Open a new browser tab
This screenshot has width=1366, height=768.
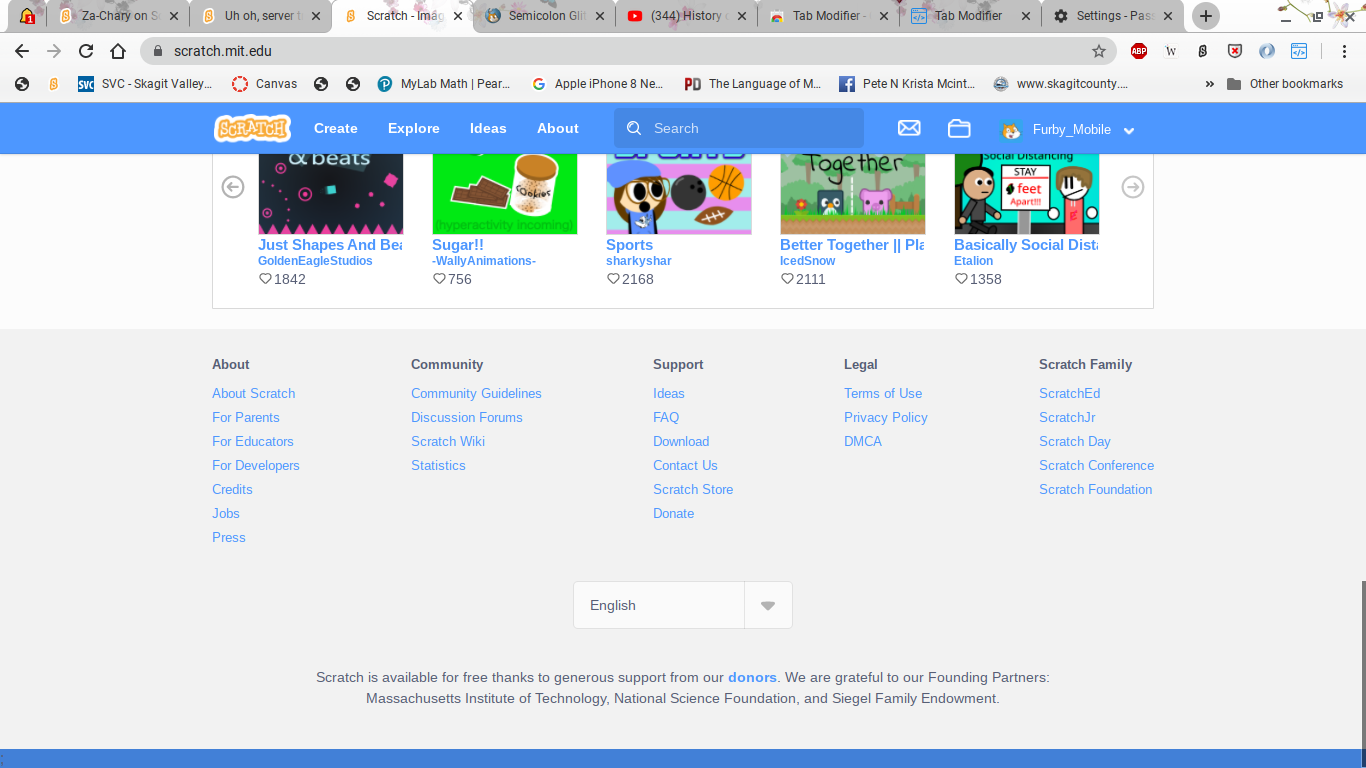pyautogui.click(x=1206, y=16)
